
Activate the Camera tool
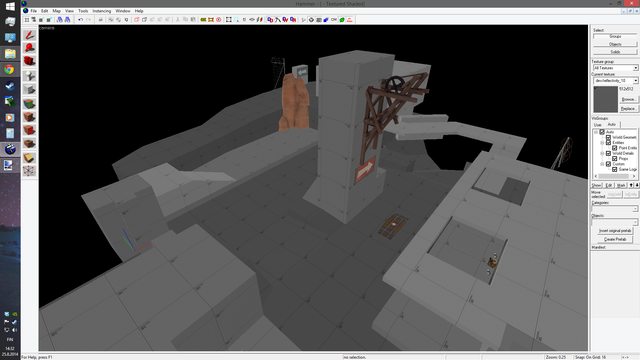click(x=29, y=61)
